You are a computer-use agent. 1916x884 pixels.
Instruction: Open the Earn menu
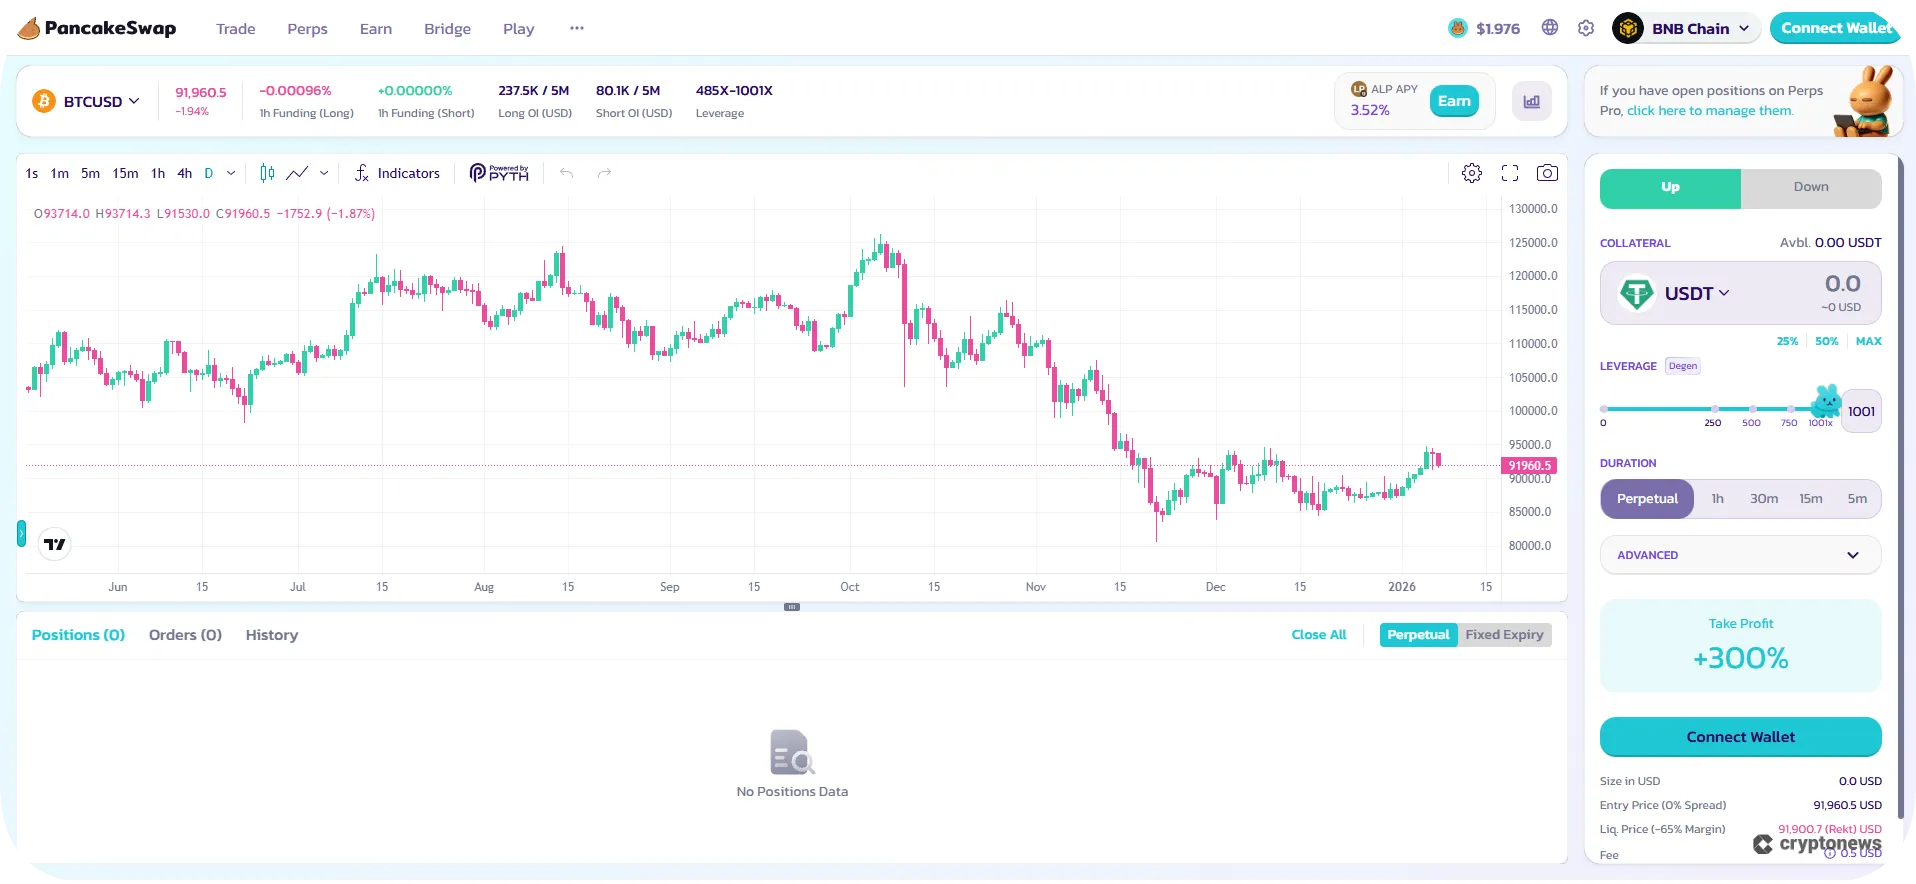[376, 29]
